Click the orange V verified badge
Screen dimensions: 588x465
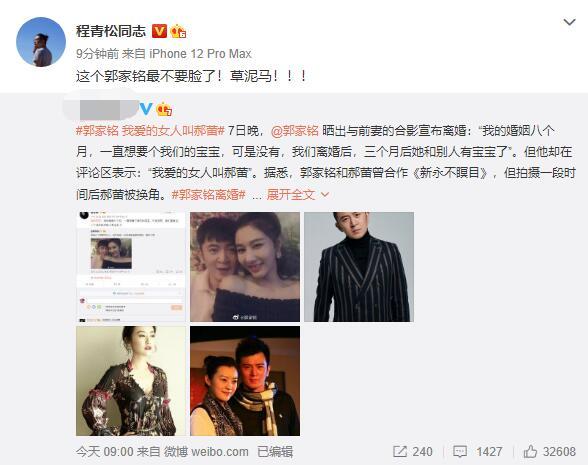159,31
